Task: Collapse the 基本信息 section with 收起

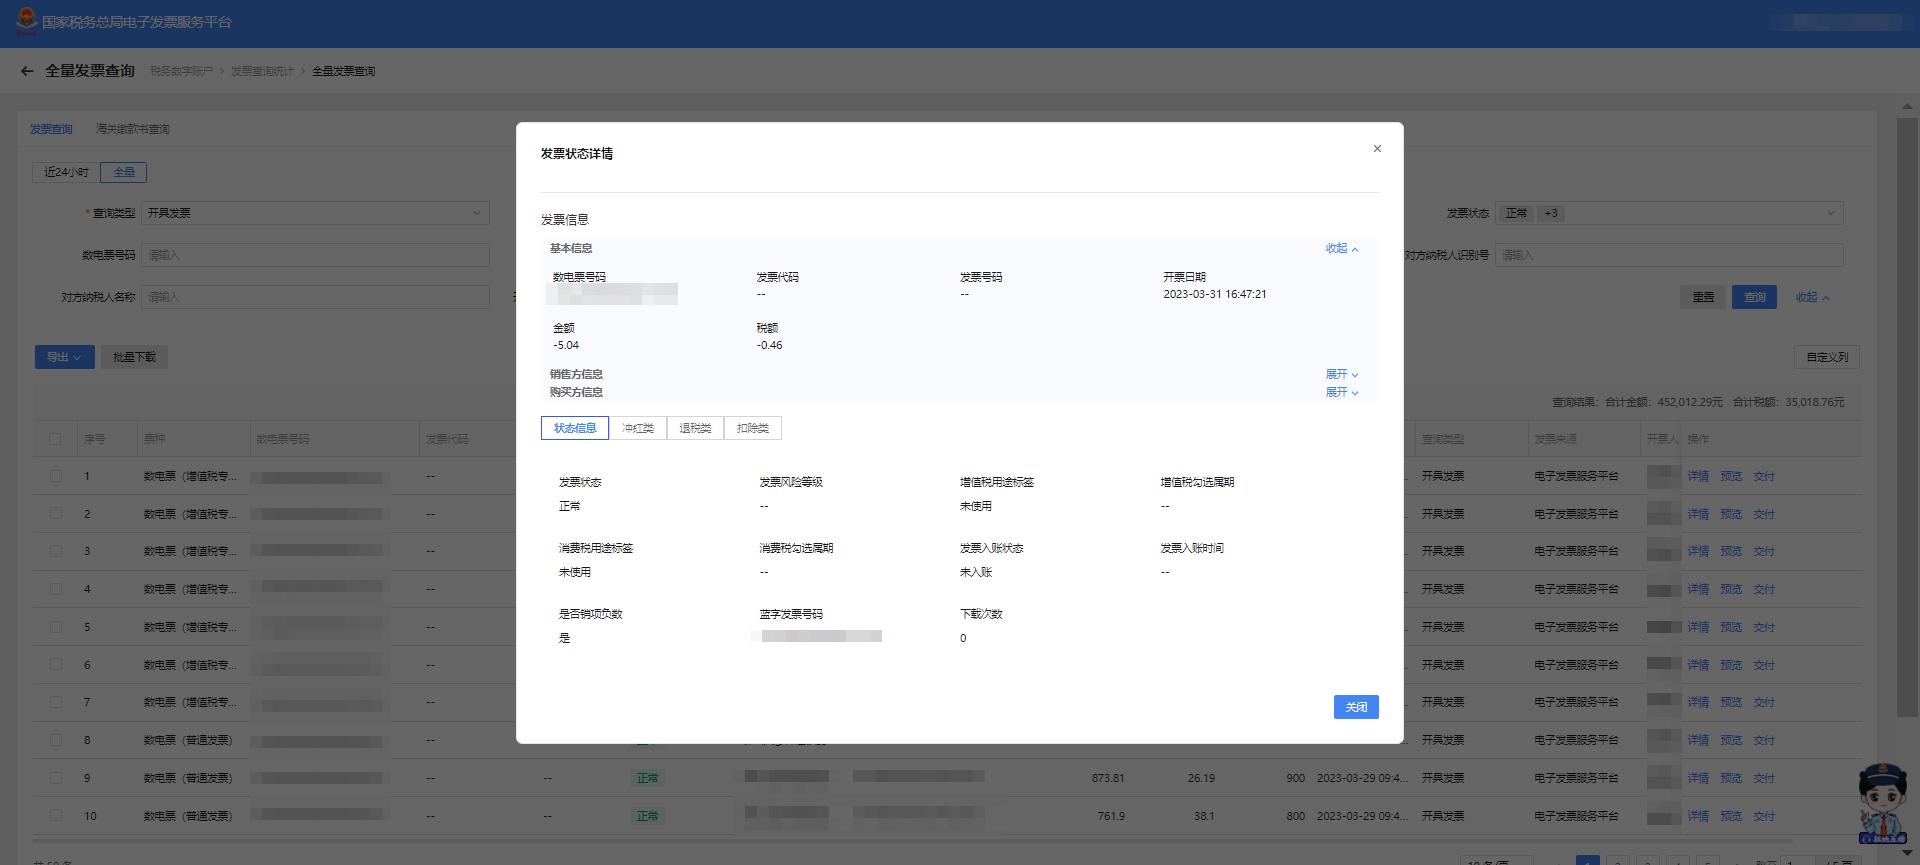Action: (1341, 249)
